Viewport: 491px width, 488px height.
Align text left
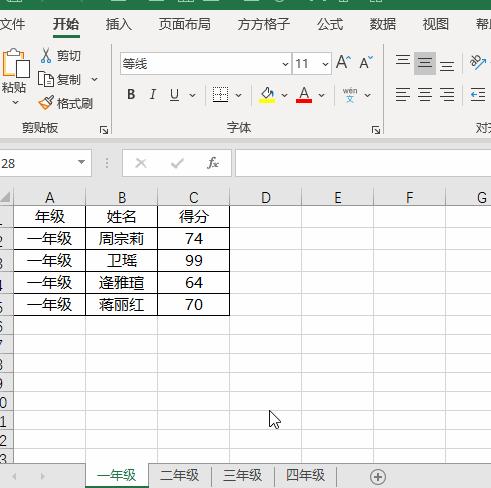click(403, 95)
